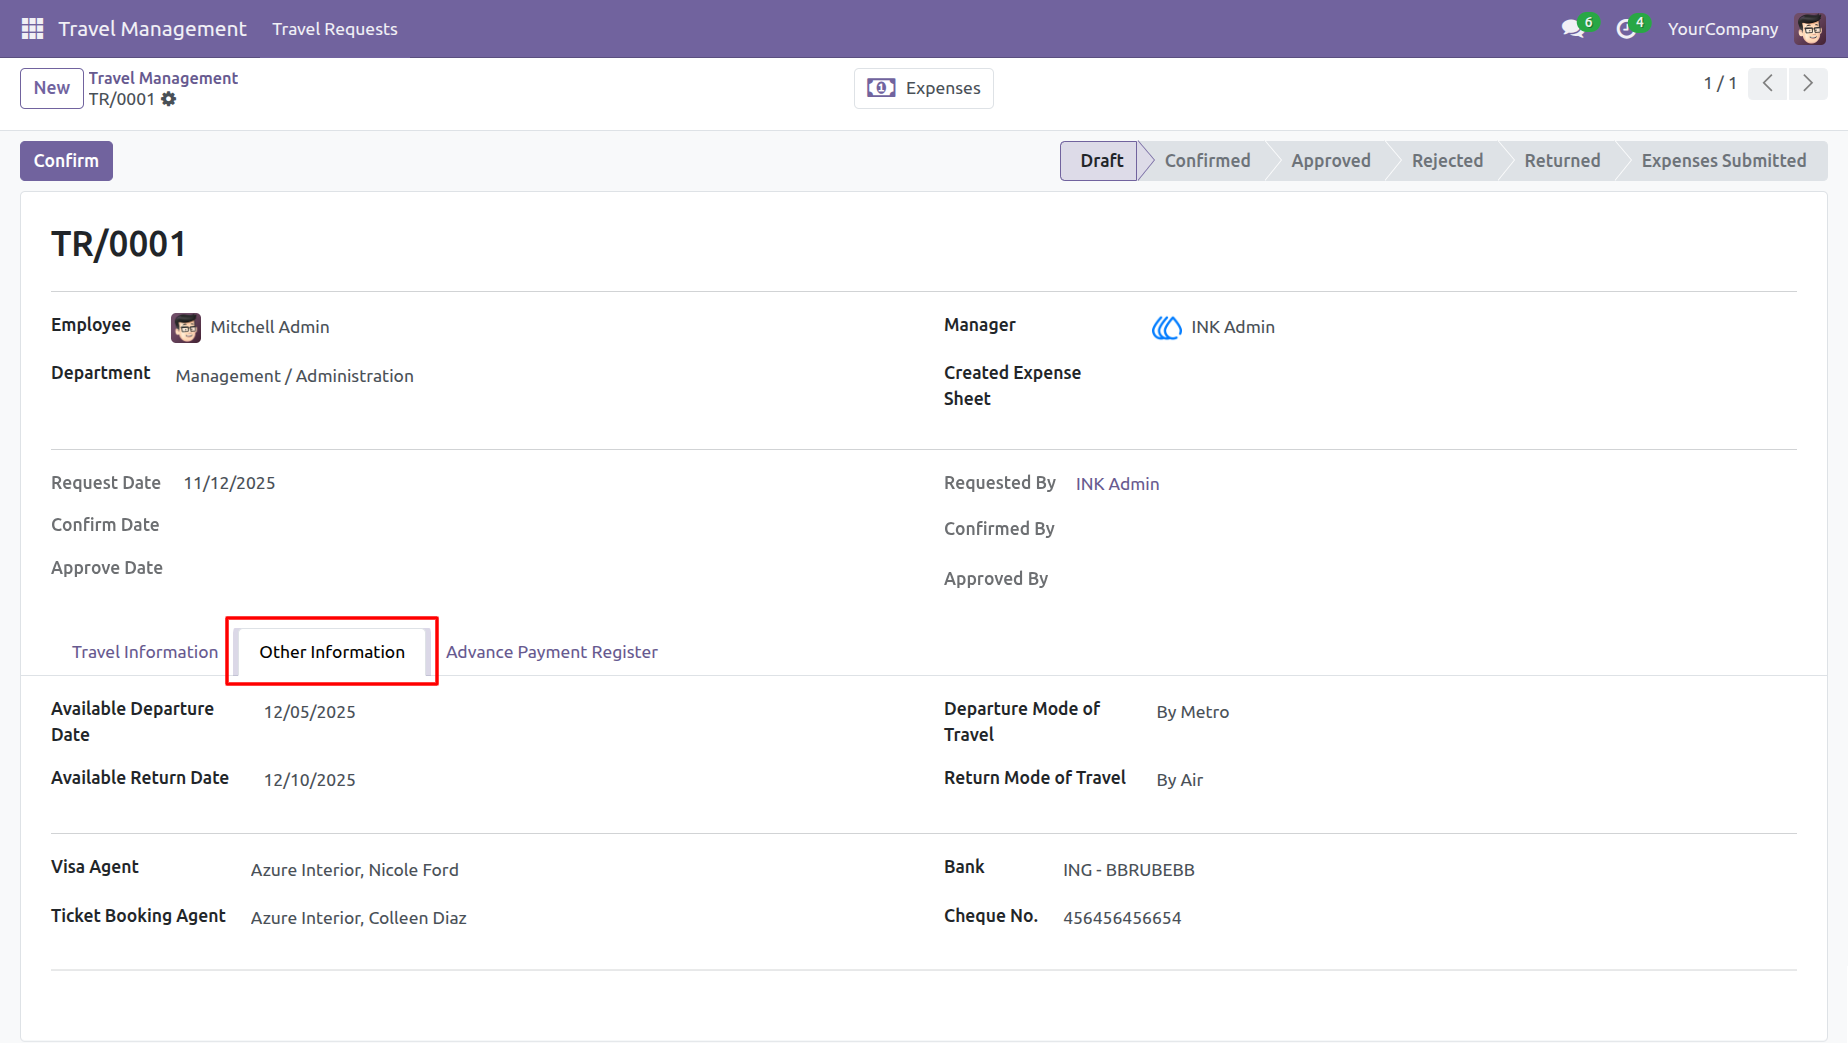Select Rejected status stage
The width and height of the screenshot is (1848, 1045).
(1447, 161)
